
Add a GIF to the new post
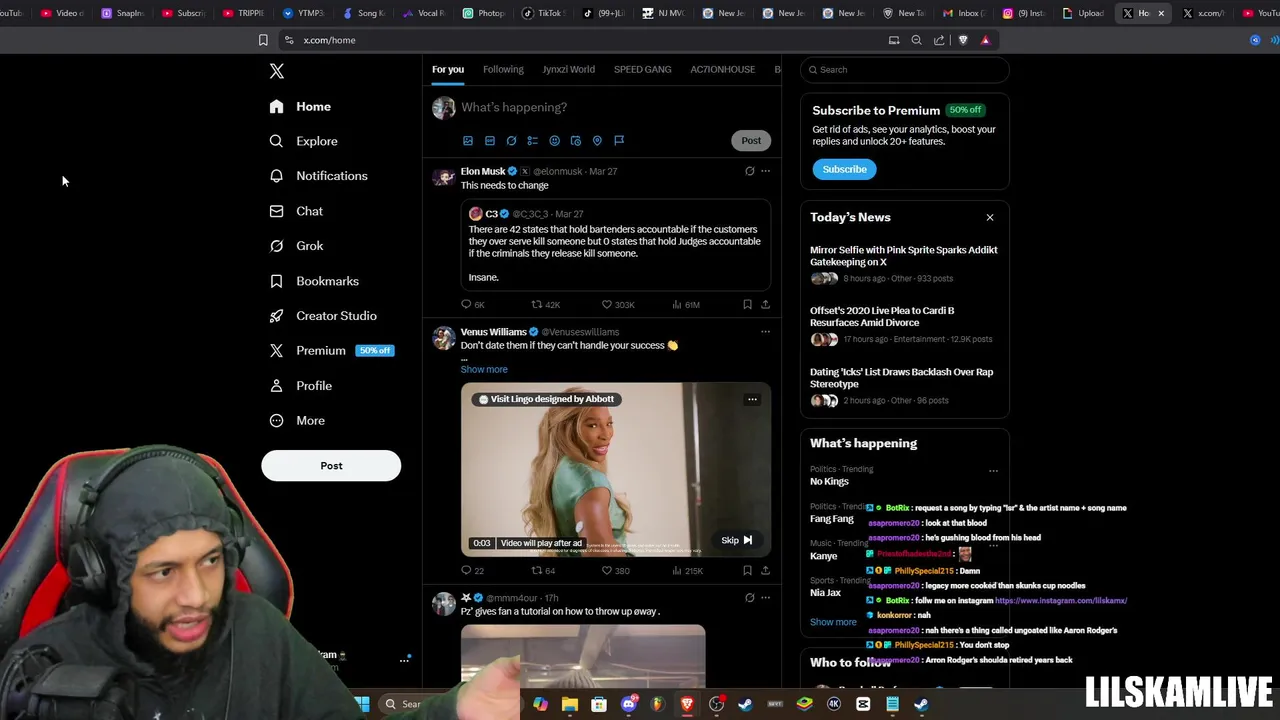[489, 141]
